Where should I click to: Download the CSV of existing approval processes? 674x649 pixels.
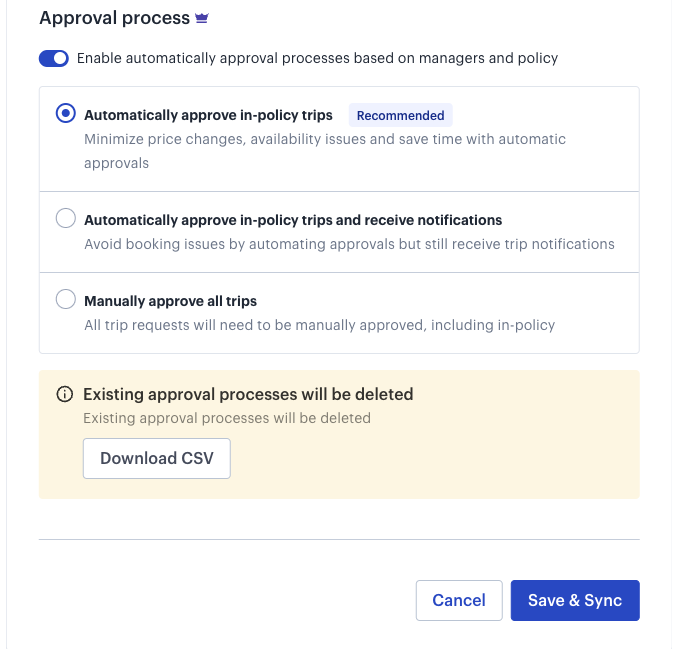pyautogui.click(x=157, y=458)
